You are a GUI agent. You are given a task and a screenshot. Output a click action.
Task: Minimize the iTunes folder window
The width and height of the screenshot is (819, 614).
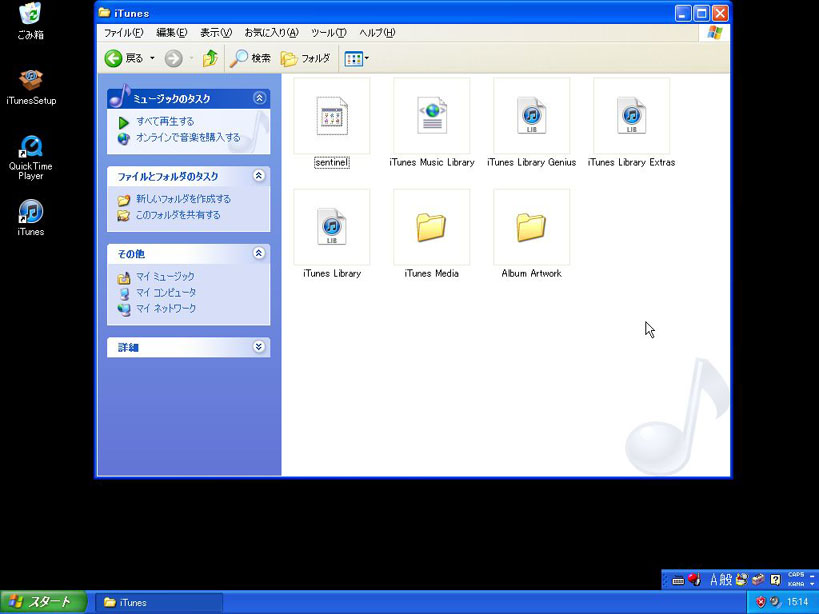click(x=683, y=13)
